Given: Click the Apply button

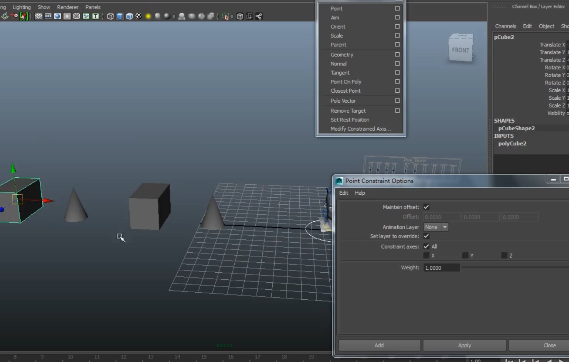Looking at the screenshot, I should pos(464,345).
